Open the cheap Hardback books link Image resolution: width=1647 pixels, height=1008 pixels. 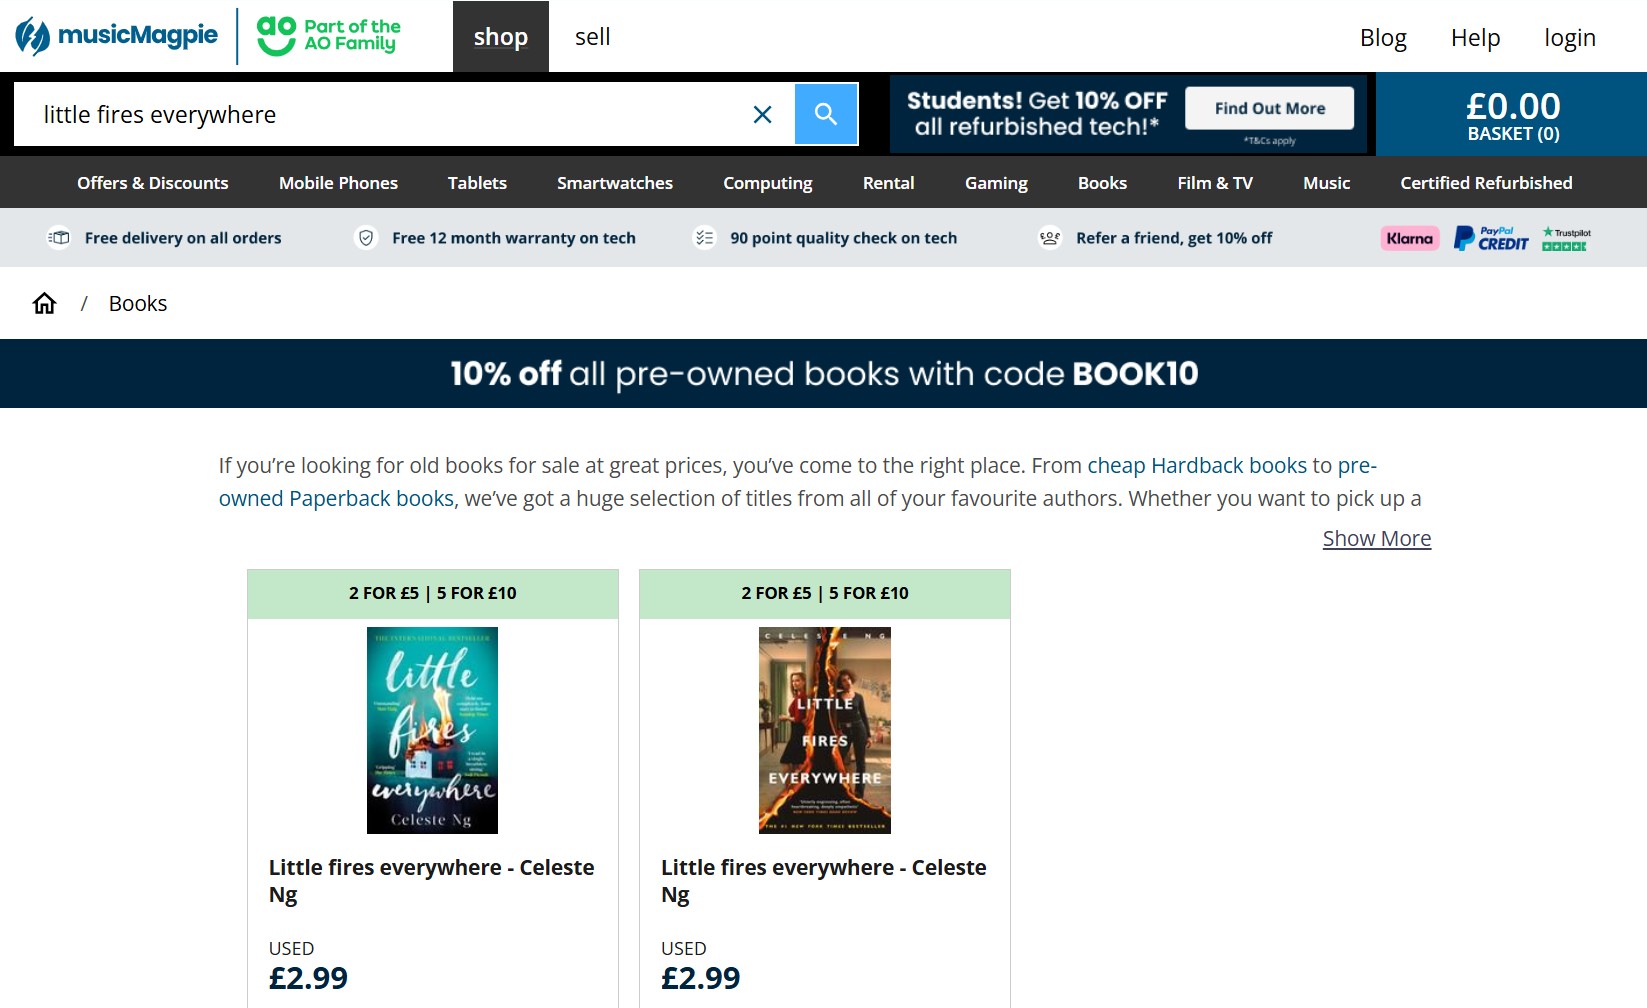(x=1196, y=465)
